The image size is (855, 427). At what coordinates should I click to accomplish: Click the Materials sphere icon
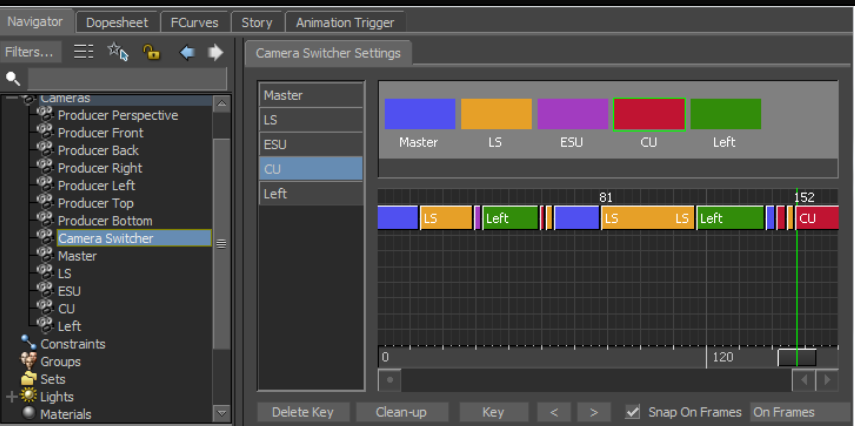click(28, 414)
